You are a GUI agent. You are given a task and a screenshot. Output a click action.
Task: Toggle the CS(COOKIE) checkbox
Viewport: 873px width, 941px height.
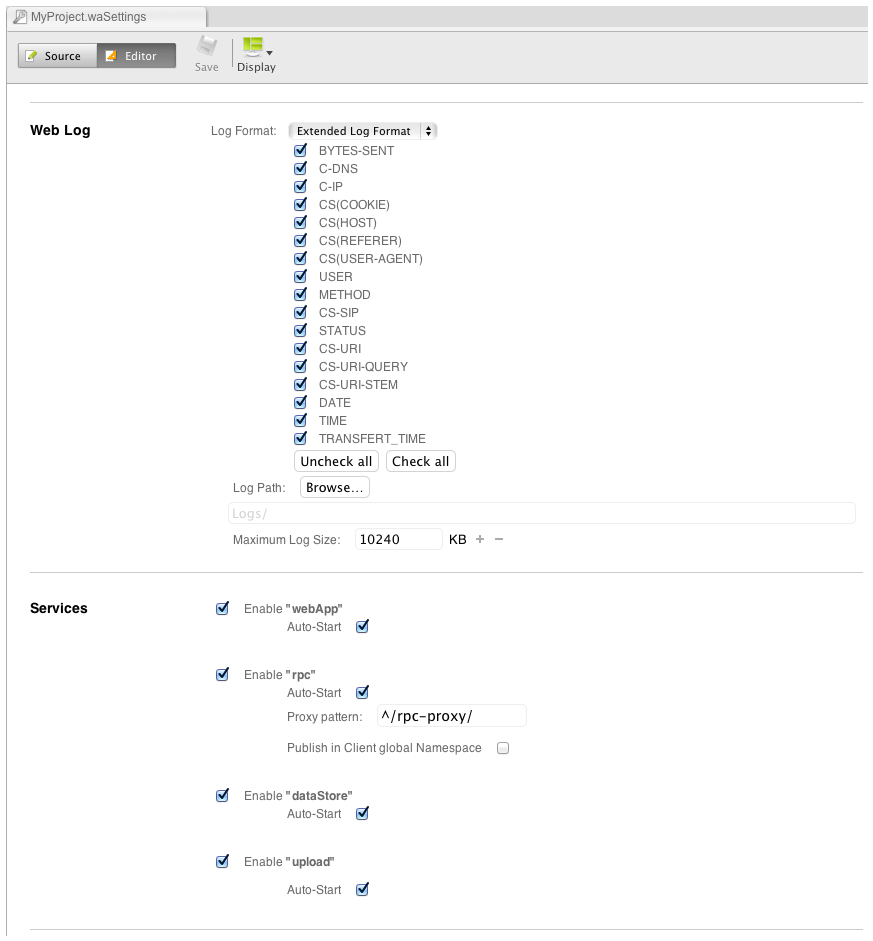point(300,204)
